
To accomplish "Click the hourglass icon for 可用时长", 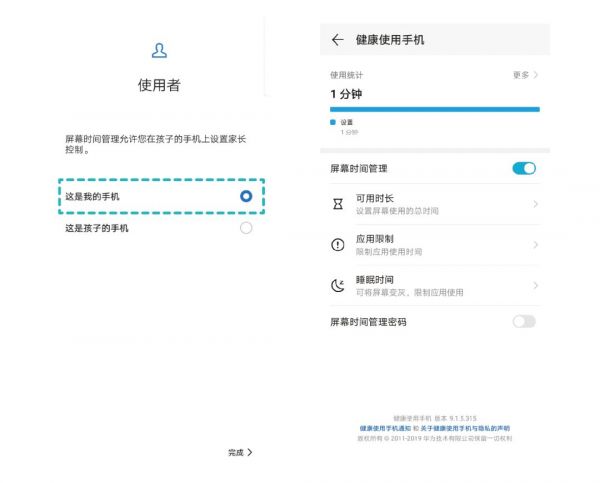I will coord(337,204).
